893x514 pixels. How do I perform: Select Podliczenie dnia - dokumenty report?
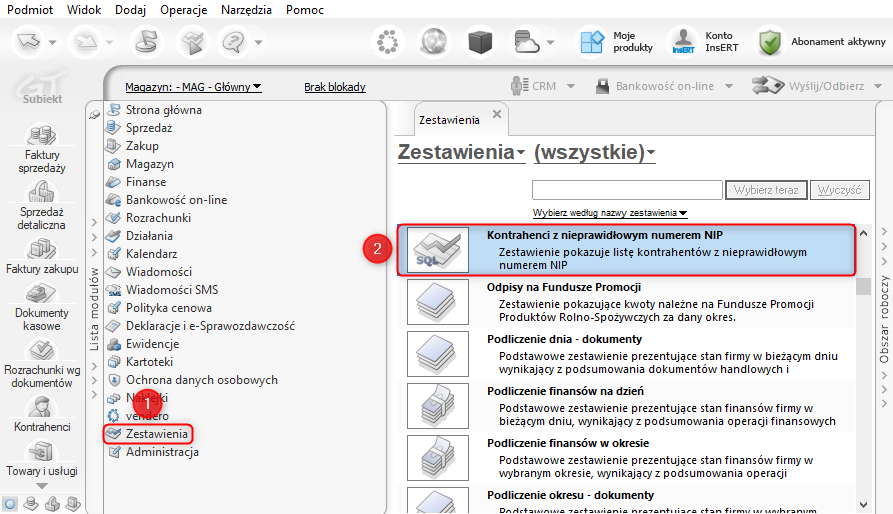[626, 354]
